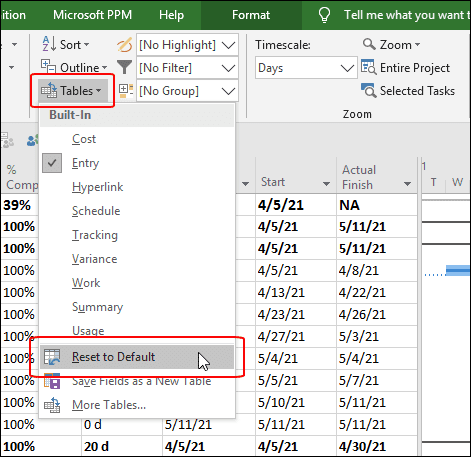
Task: Open the Help tab
Action: (x=171, y=15)
